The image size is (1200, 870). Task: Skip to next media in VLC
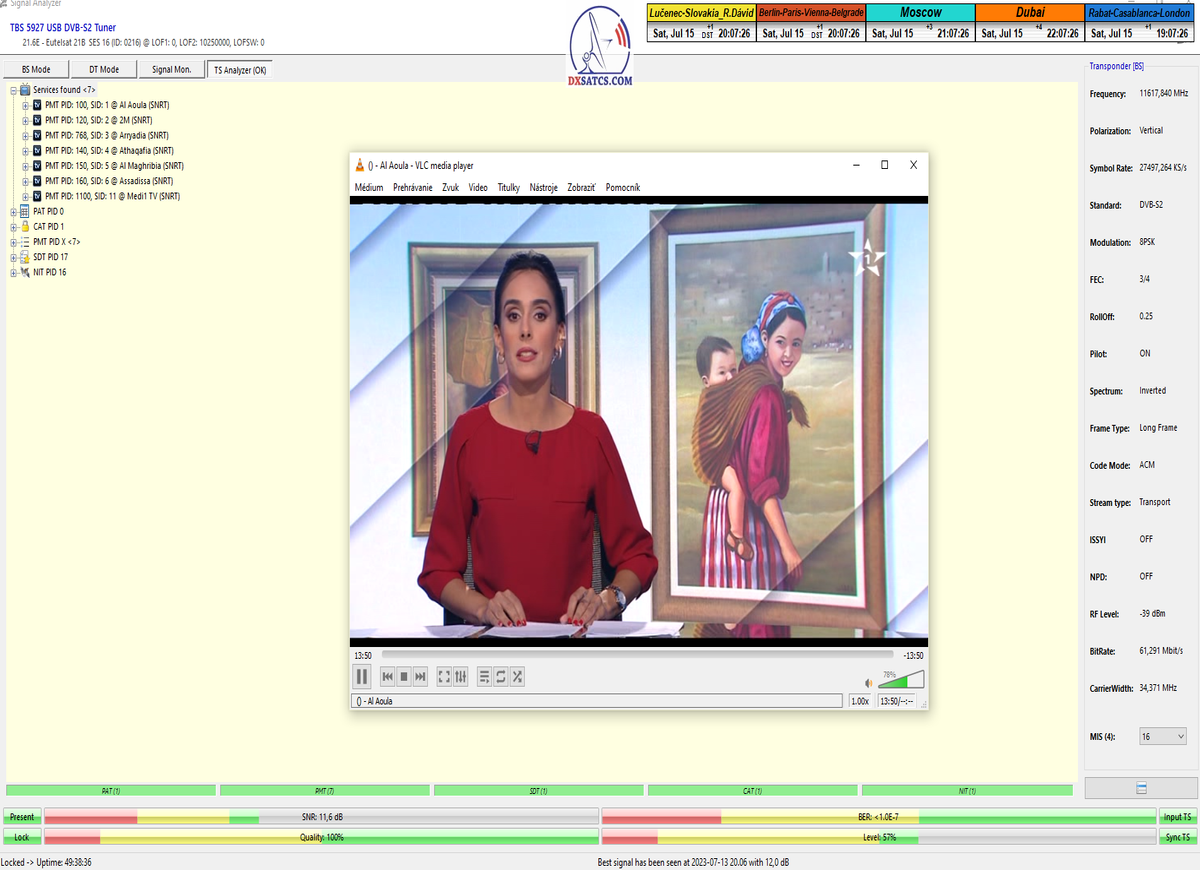pyautogui.click(x=421, y=677)
